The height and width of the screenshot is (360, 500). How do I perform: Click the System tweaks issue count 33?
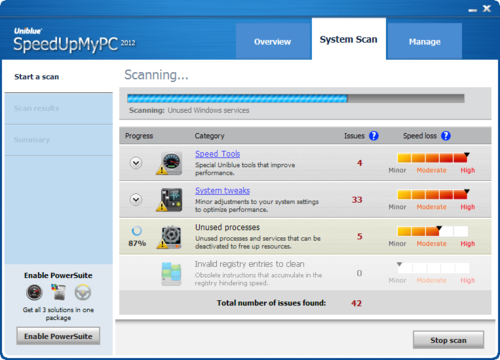click(357, 200)
